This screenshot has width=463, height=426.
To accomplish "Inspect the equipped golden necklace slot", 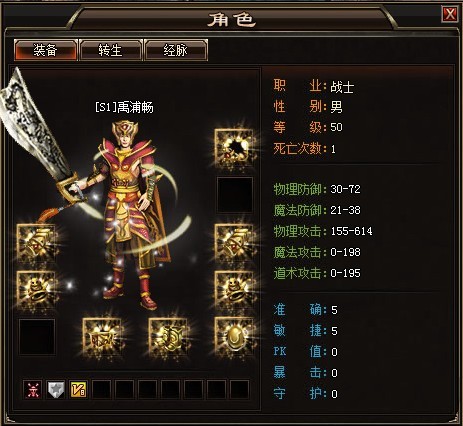I will pos(234,147).
